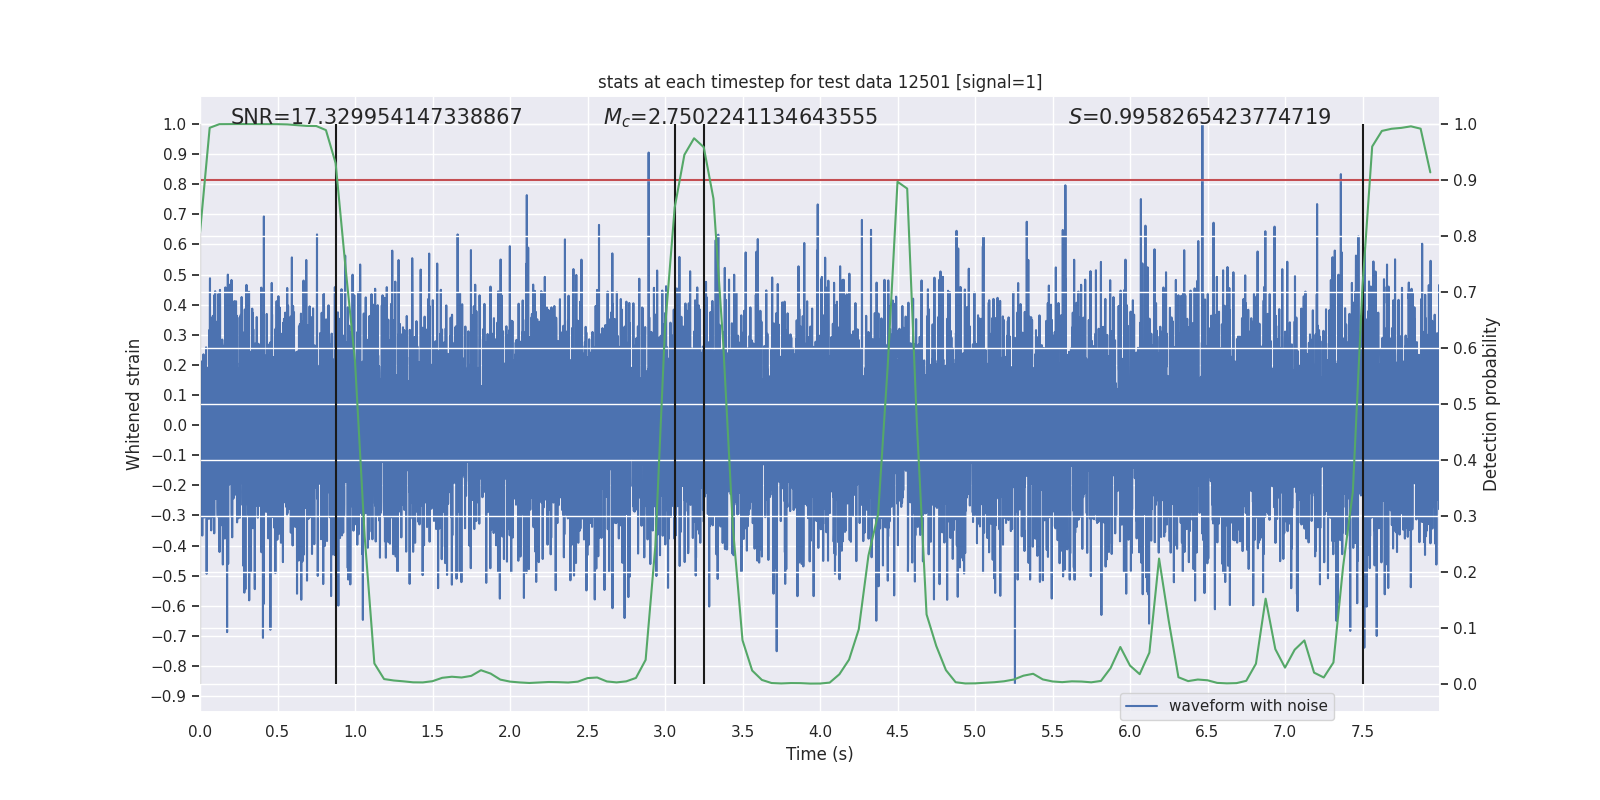This screenshot has height=800, width=1600.
Task: Click the green curve peak at 4.5 seconds
Action: point(899,183)
